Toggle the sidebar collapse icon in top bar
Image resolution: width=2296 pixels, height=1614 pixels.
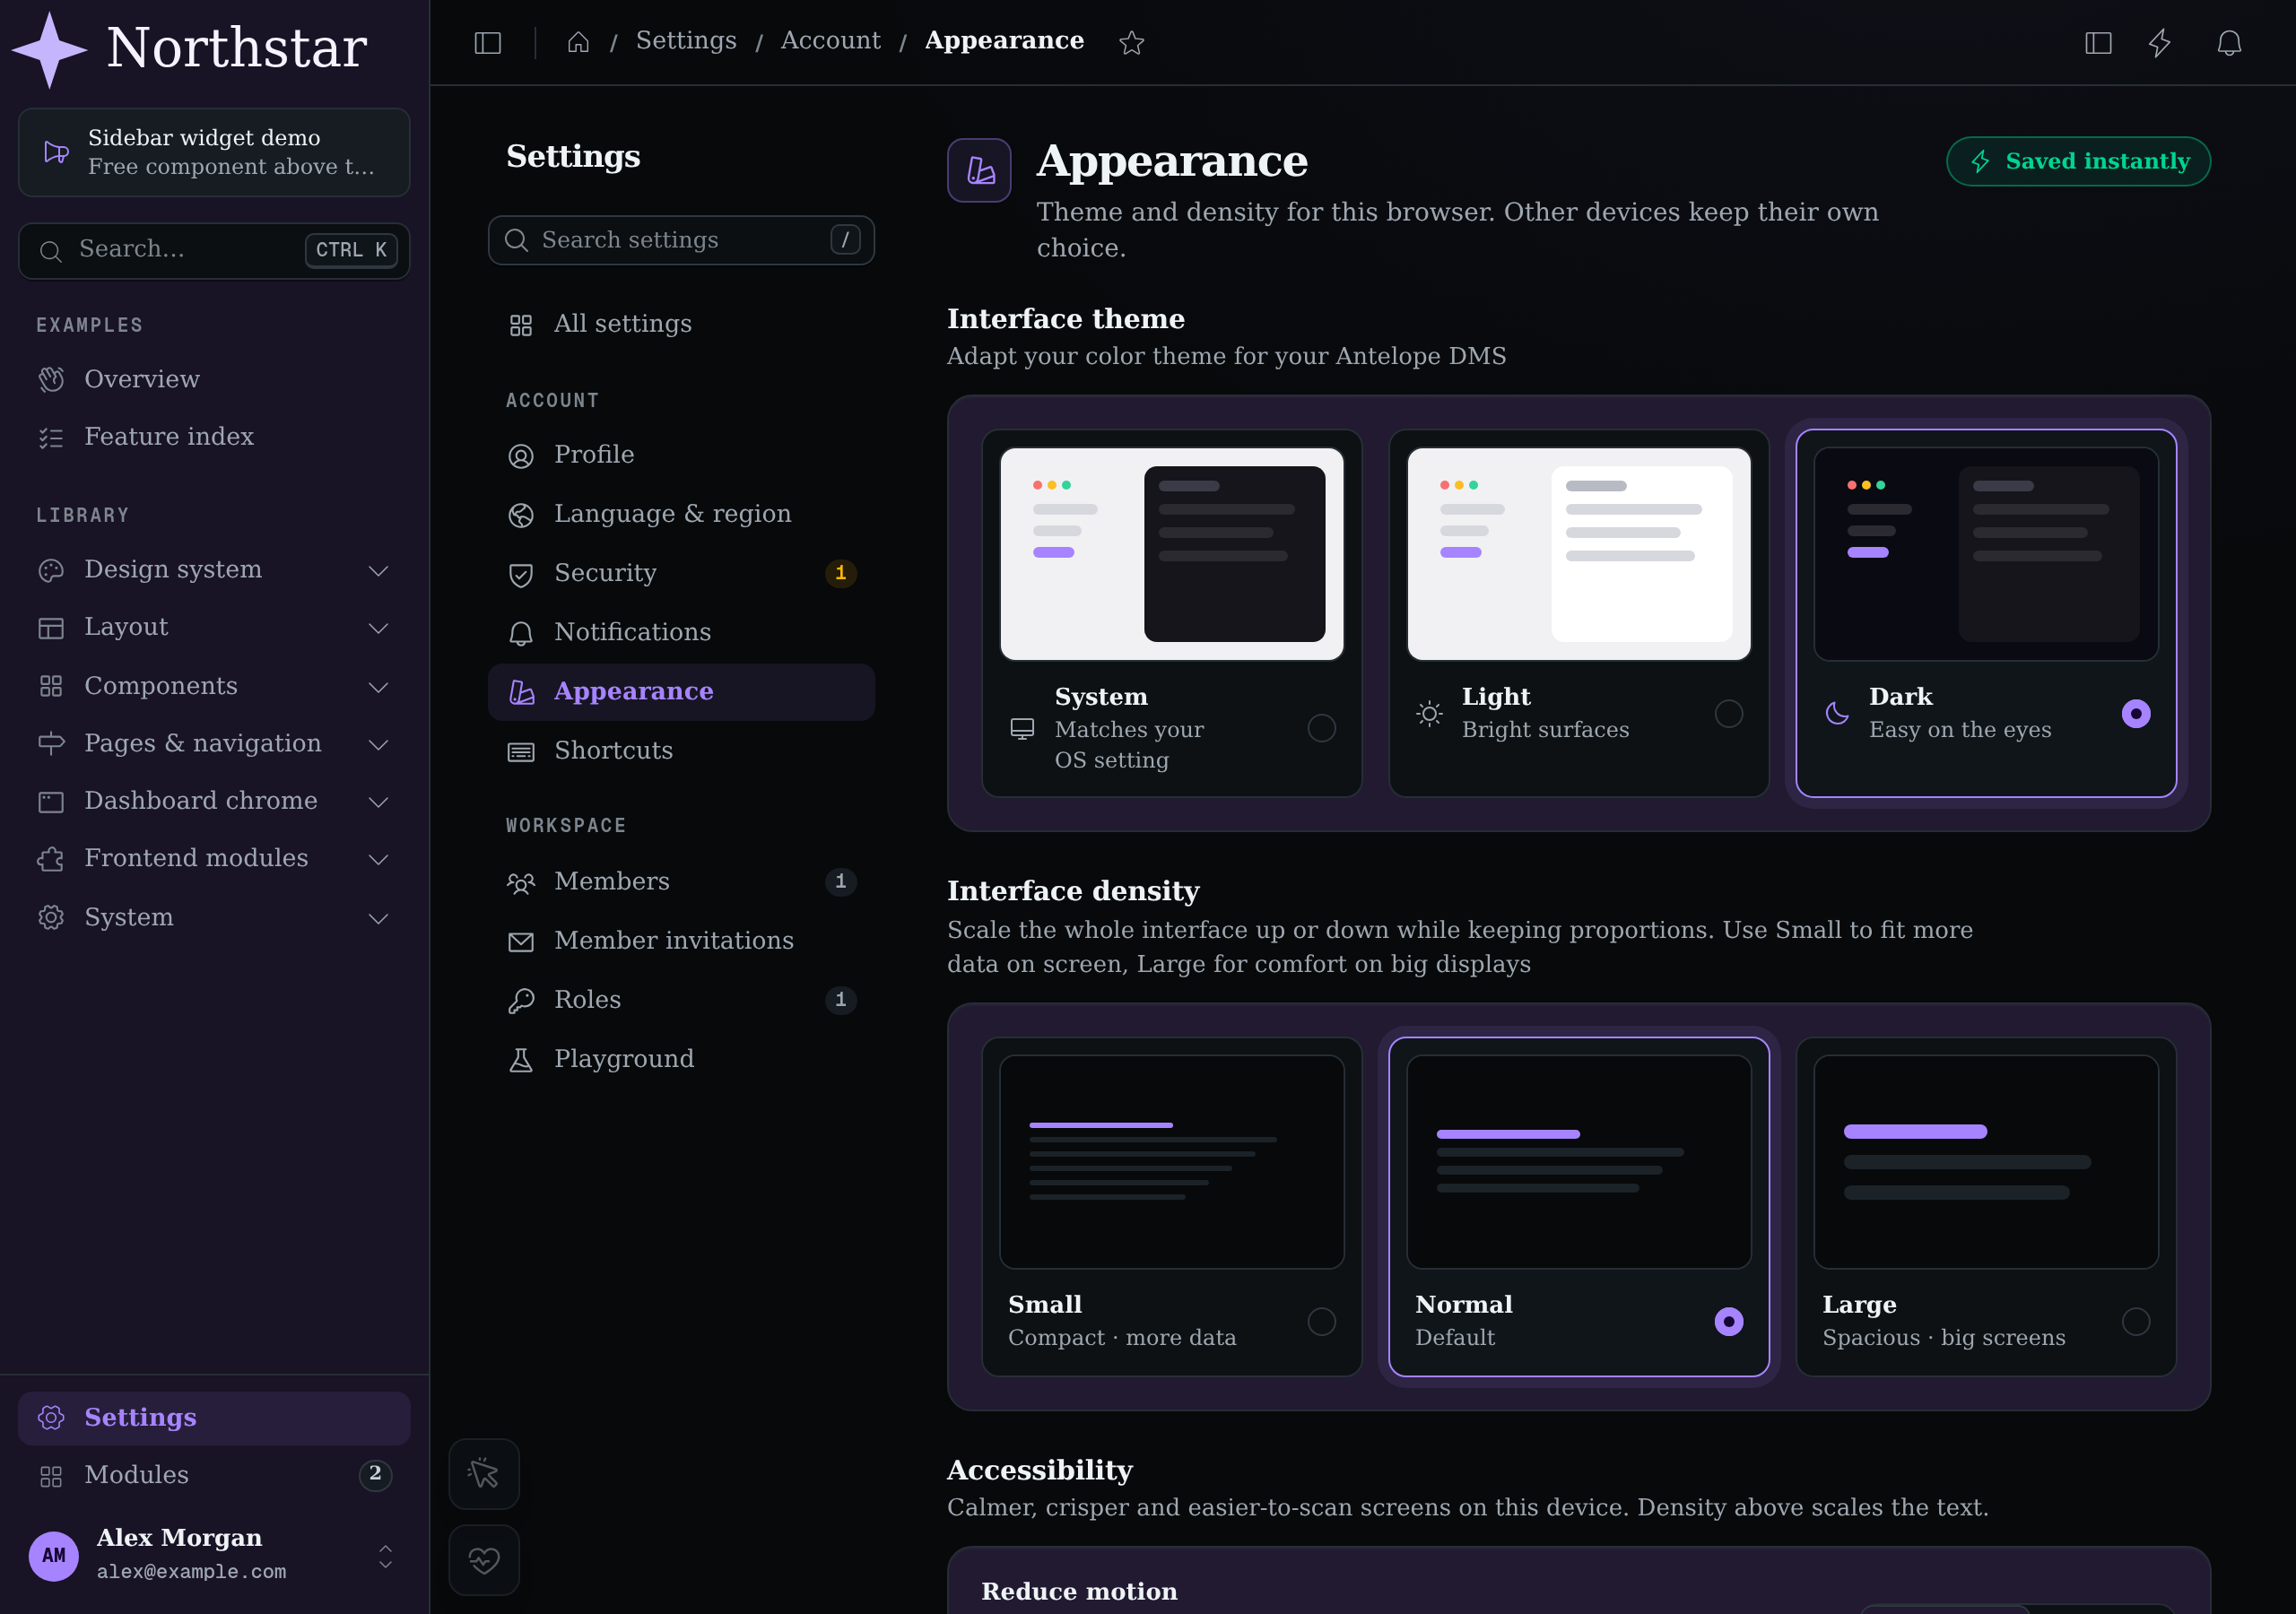click(487, 42)
